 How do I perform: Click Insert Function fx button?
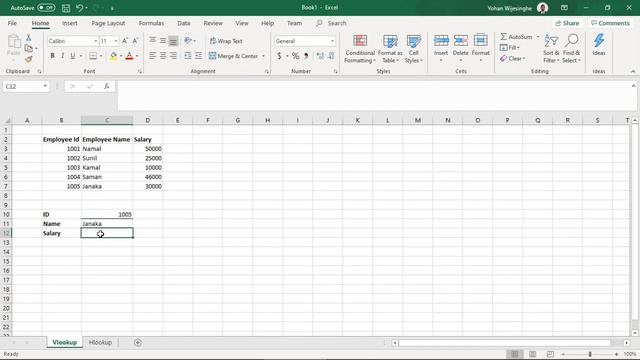107,87
